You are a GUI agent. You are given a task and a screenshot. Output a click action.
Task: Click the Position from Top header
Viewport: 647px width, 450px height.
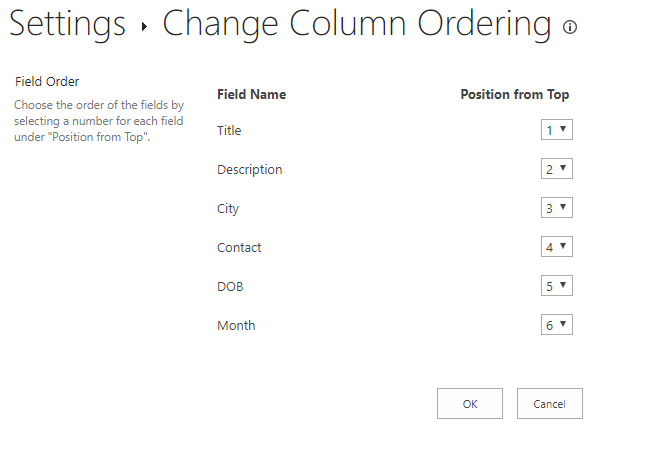[514, 94]
